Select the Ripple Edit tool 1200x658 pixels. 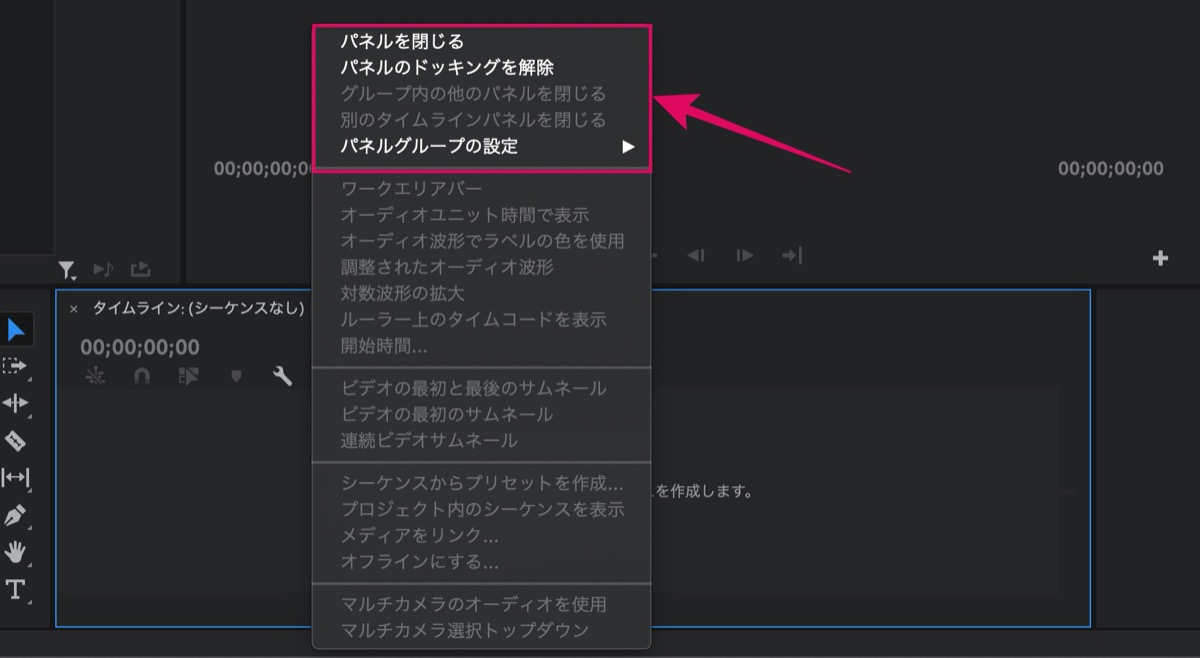[15, 403]
